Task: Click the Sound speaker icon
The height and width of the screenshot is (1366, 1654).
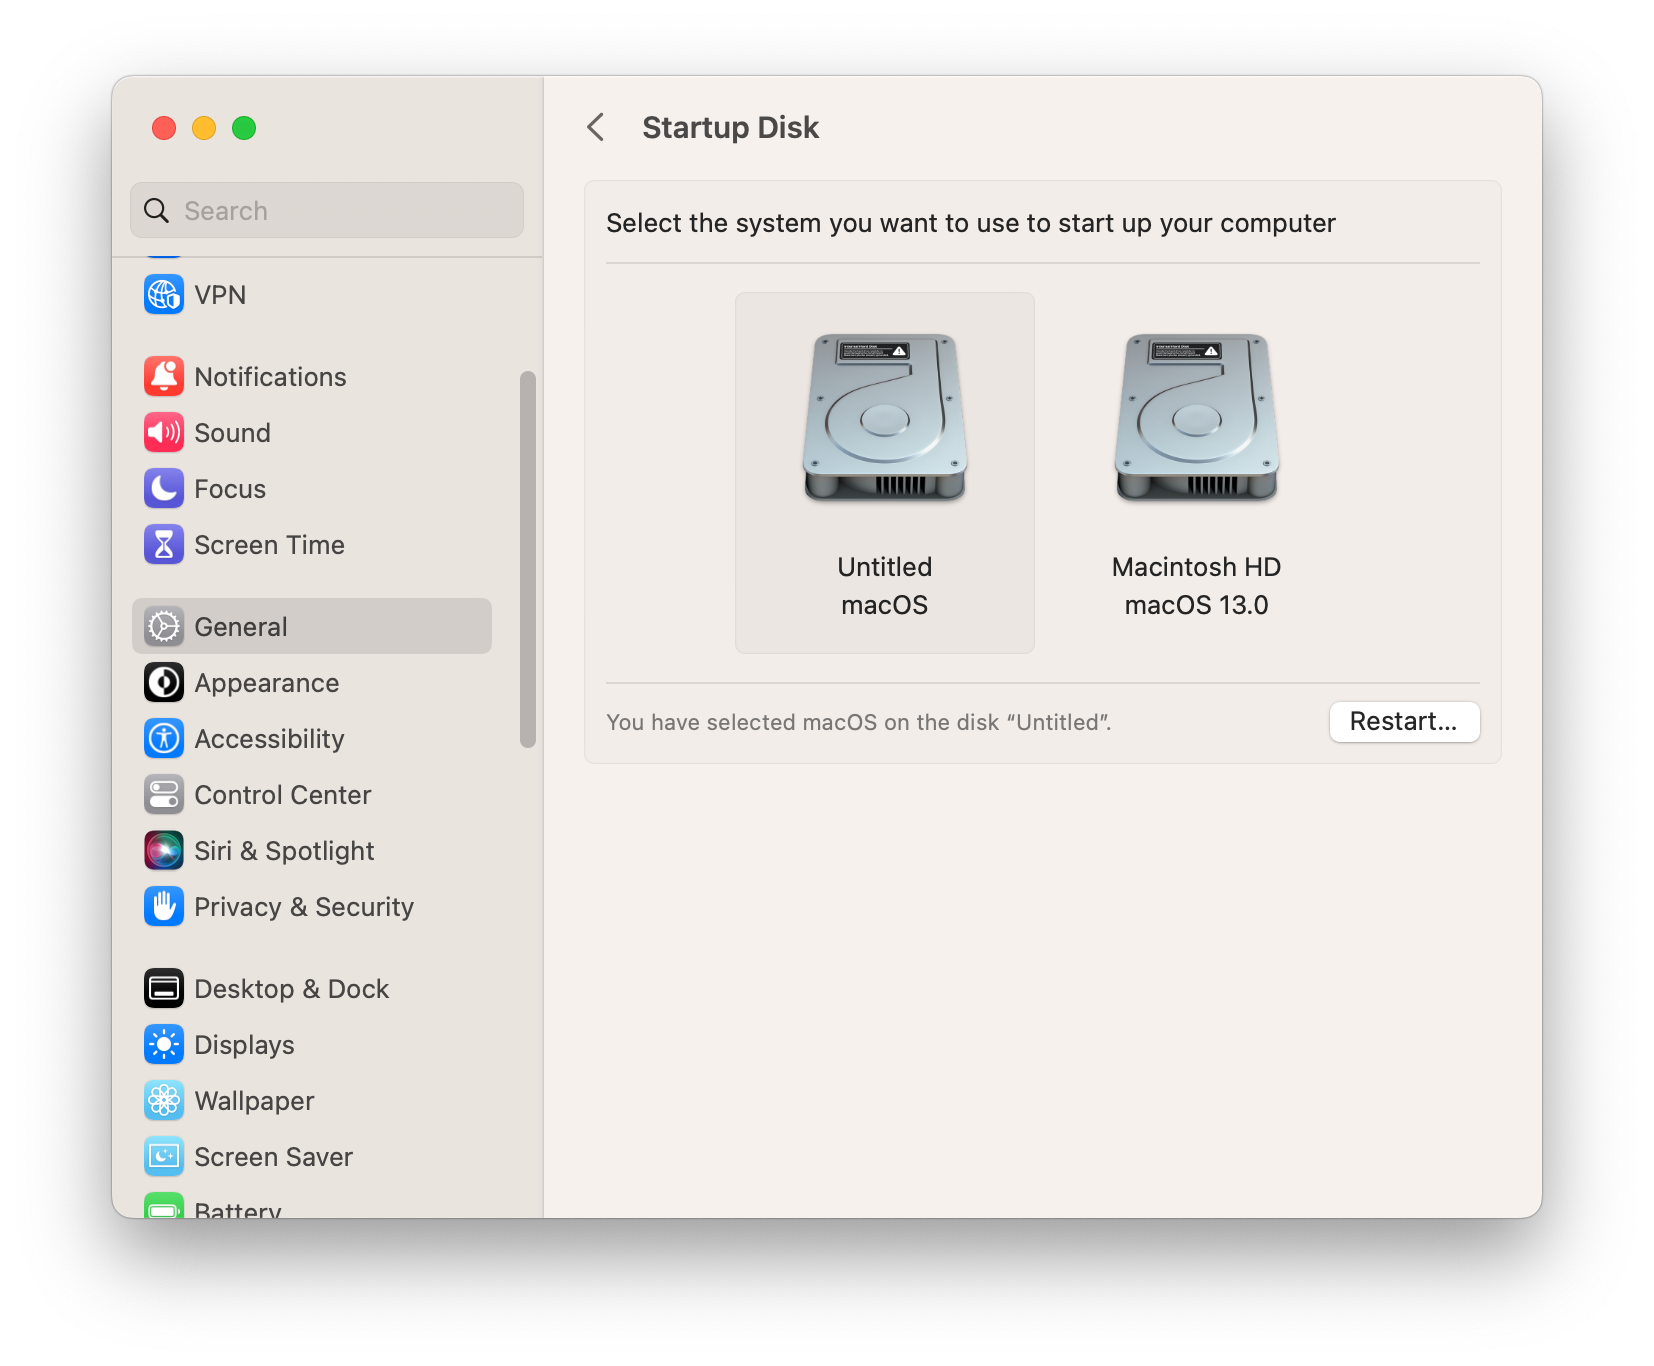Action: [x=164, y=433]
